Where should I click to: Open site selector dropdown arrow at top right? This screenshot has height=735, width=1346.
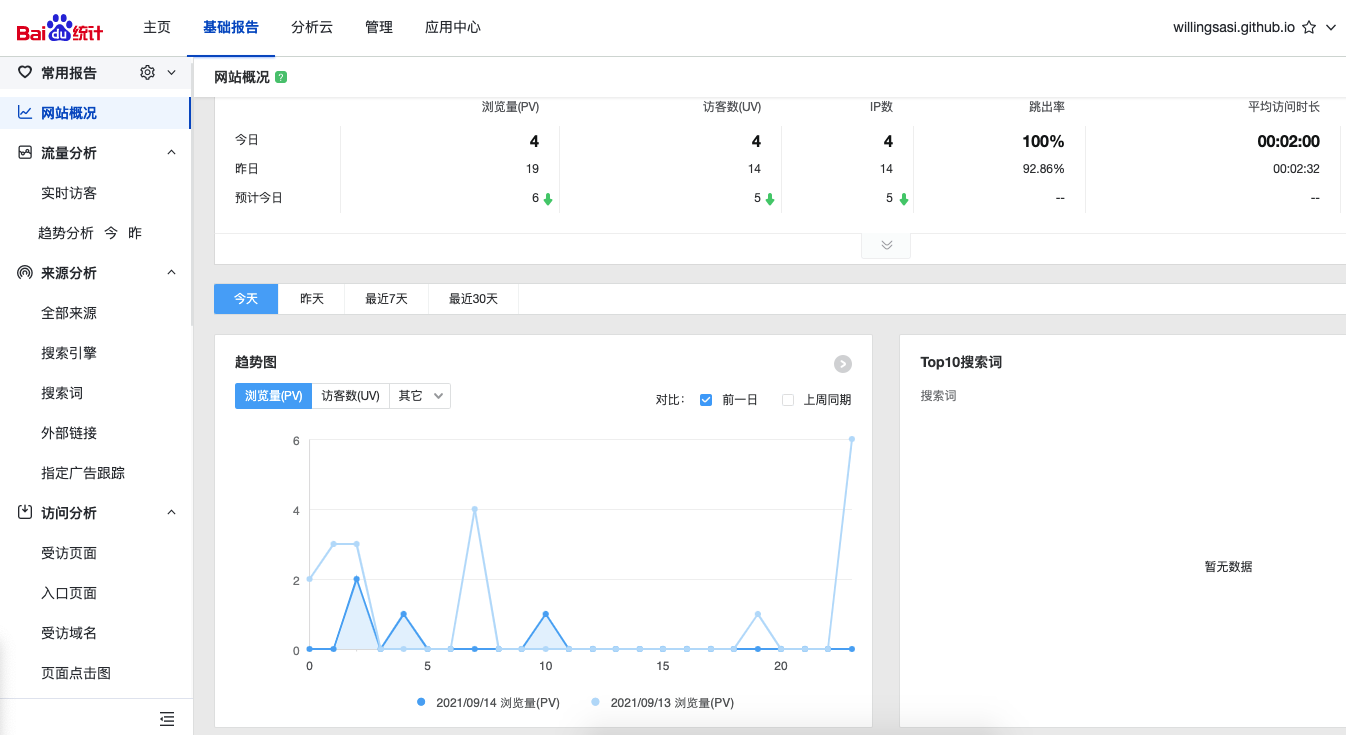click(1330, 28)
